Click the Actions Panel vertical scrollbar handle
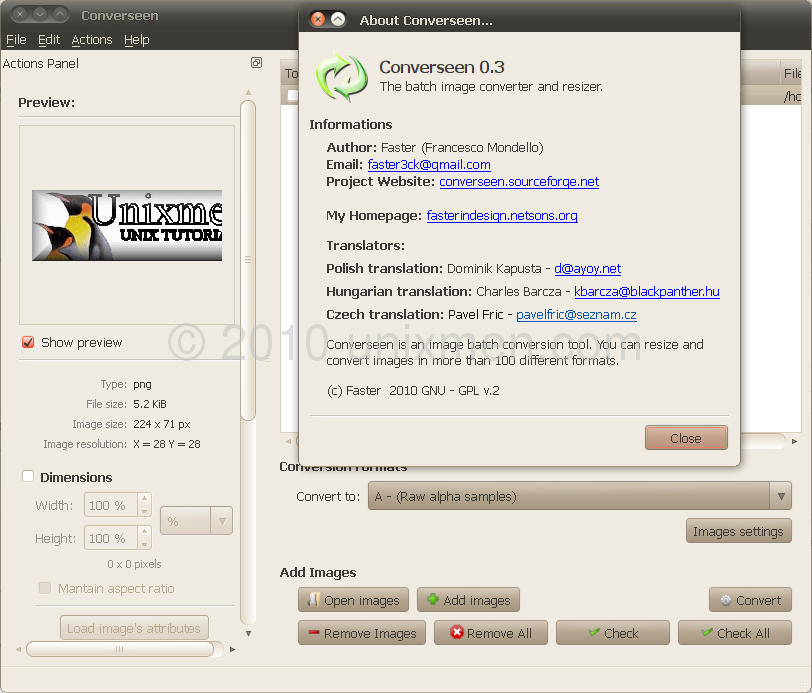This screenshot has height=693, width=812. click(248, 260)
